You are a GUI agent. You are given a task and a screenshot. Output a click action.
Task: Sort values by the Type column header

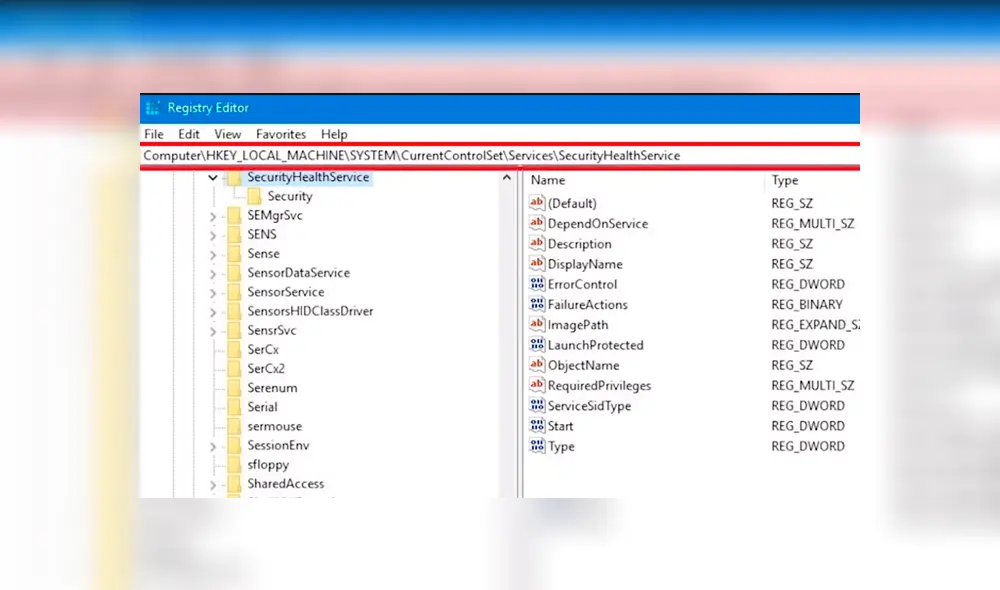[x=784, y=180]
